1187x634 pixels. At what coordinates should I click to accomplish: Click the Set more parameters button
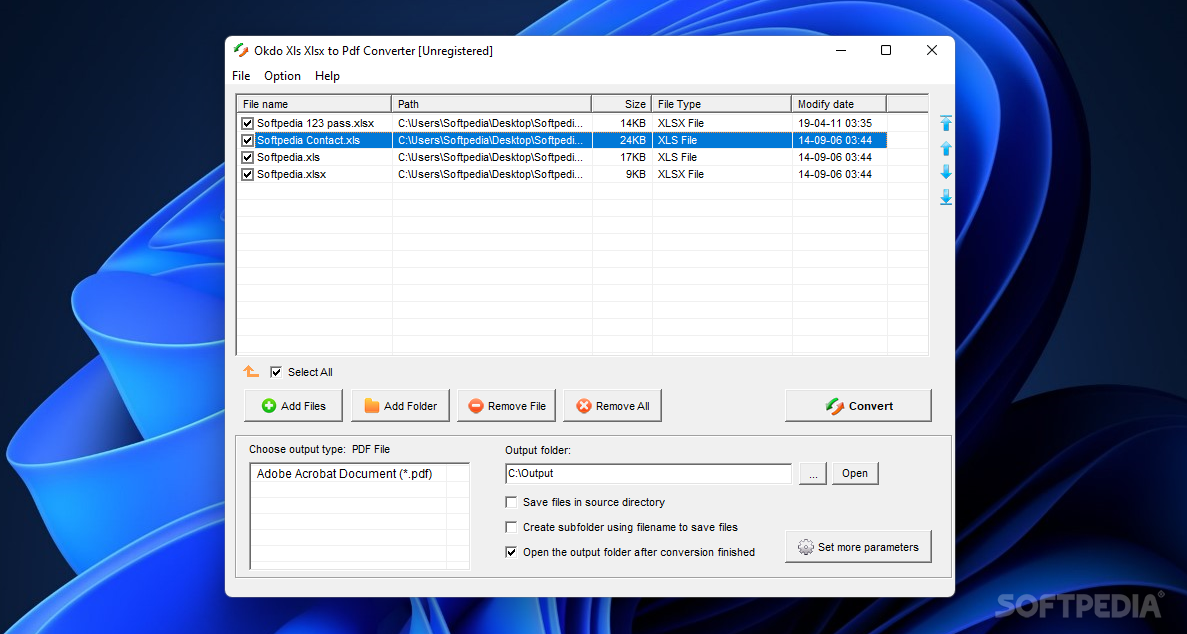point(858,547)
